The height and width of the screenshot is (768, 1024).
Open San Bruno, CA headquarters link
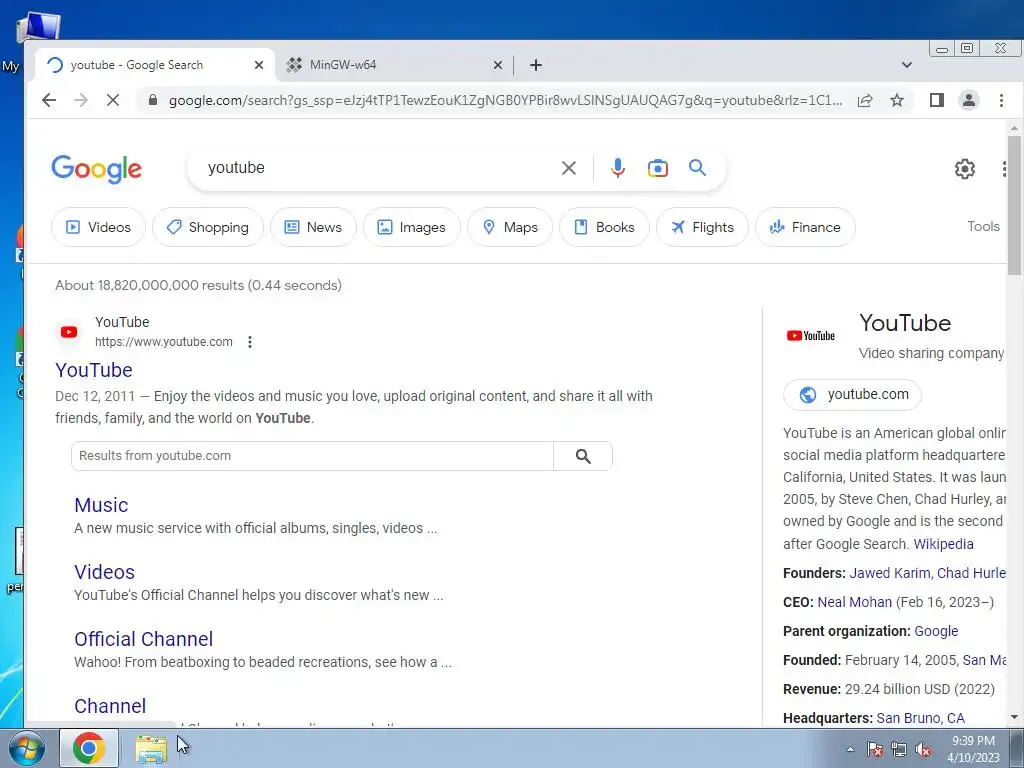click(920, 718)
